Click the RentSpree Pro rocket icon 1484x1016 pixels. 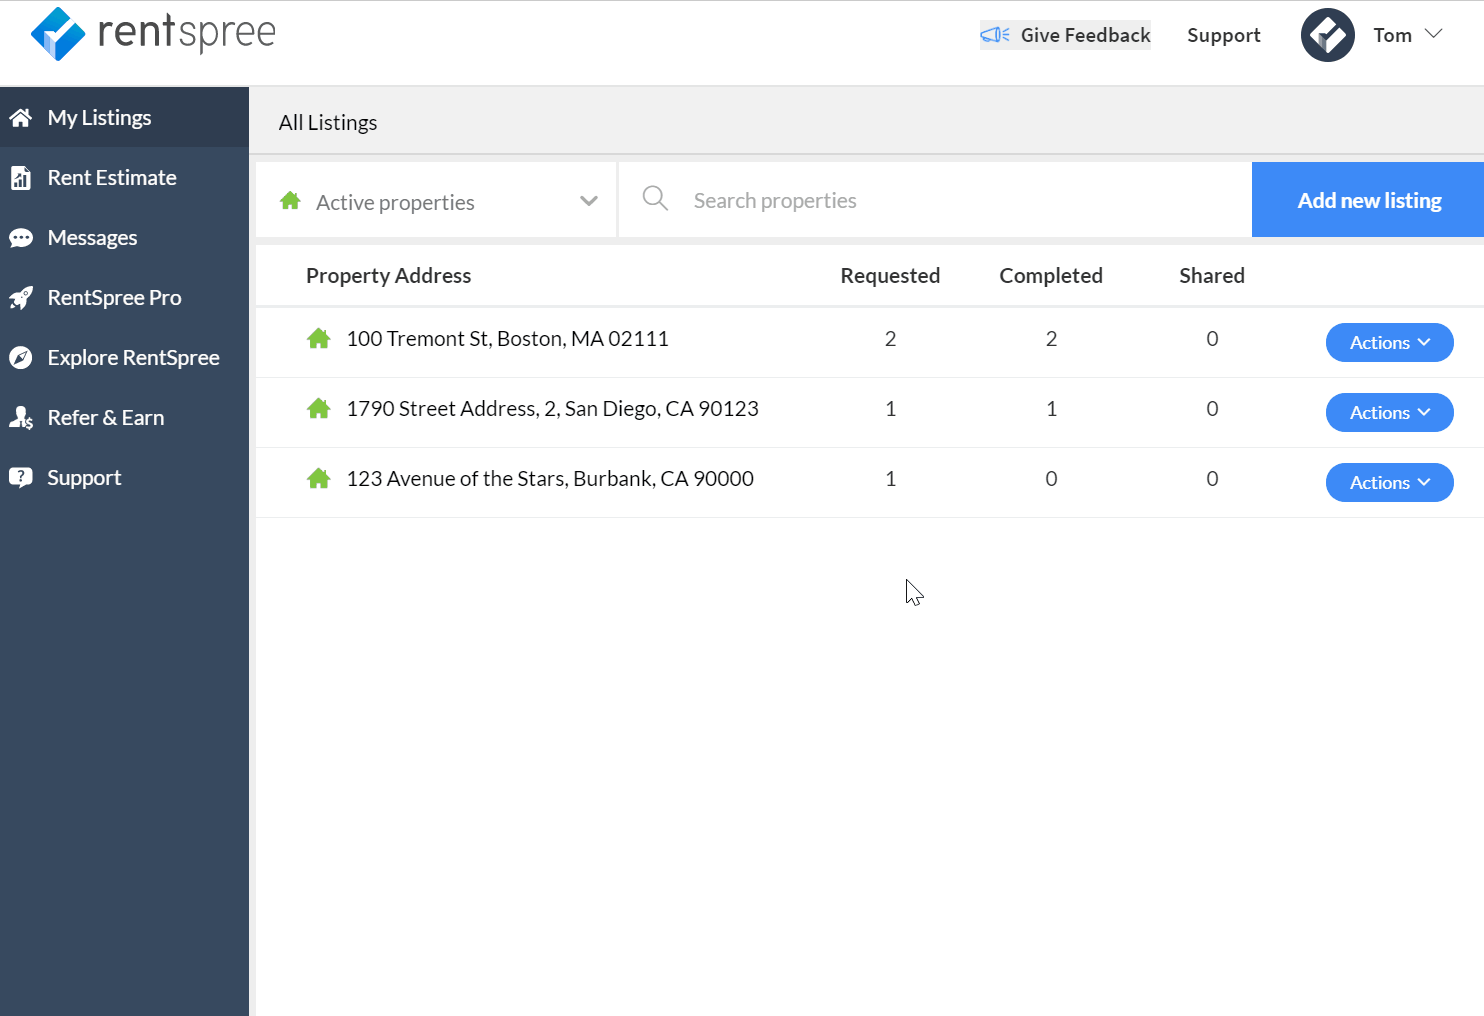(x=21, y=298)
